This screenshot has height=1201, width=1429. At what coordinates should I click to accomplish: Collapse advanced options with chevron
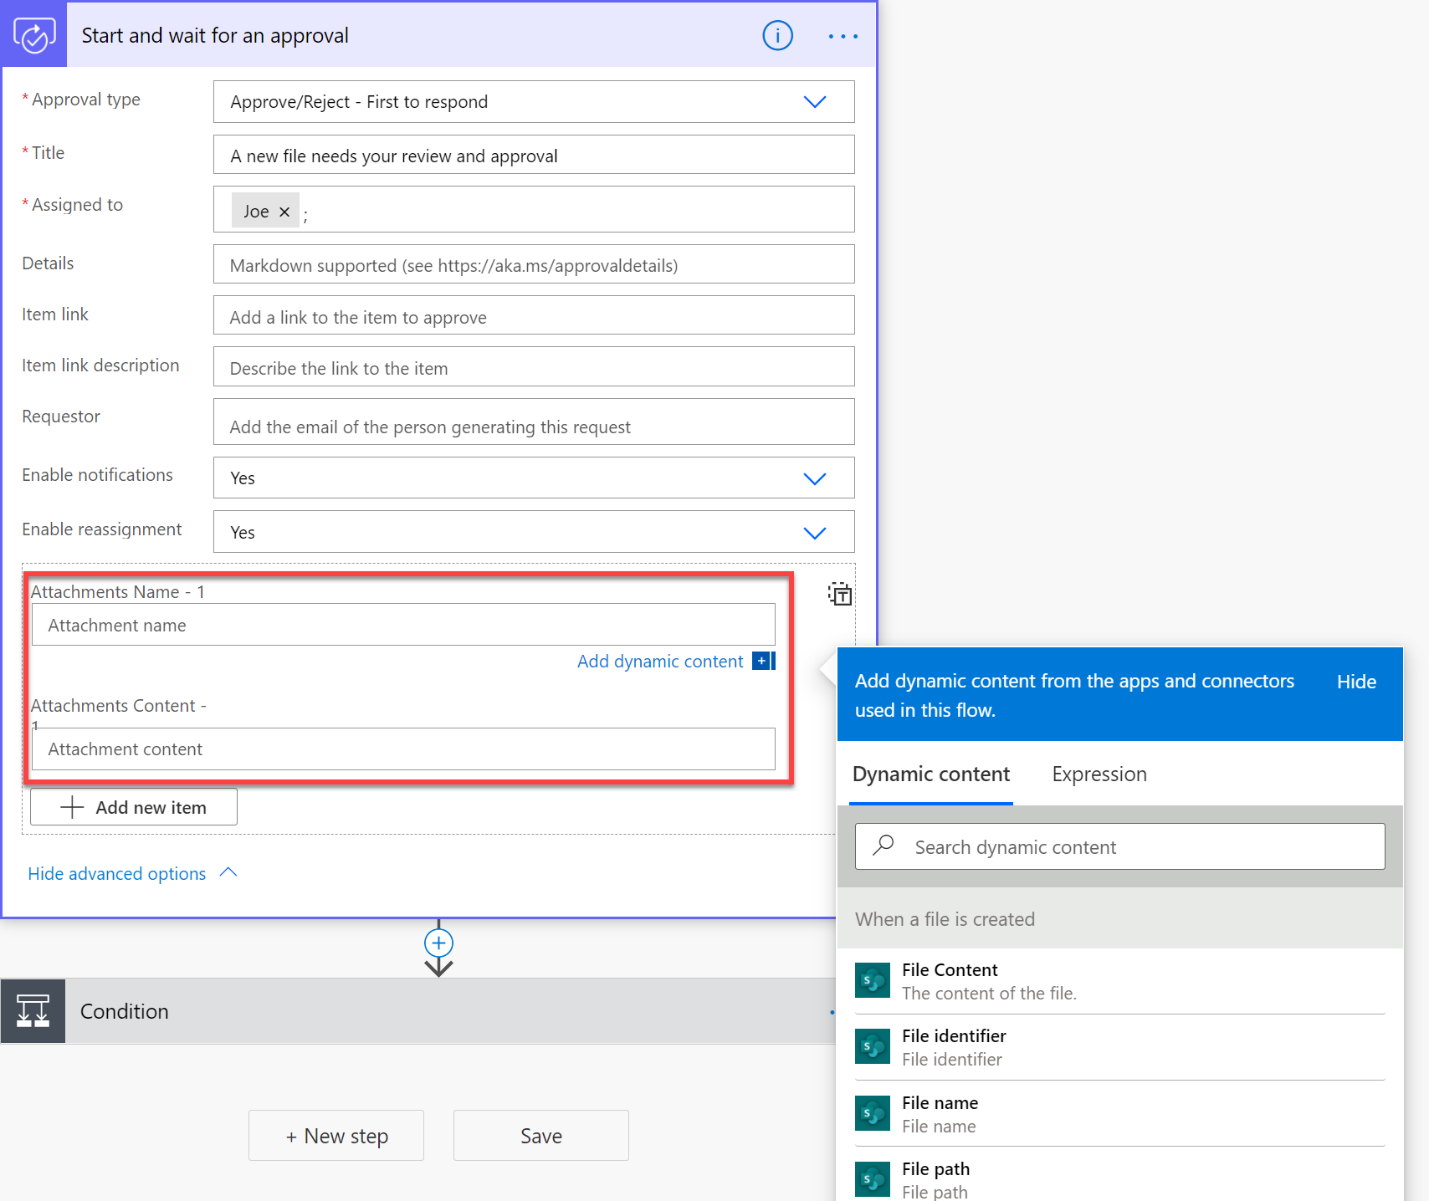click(228, 873)
